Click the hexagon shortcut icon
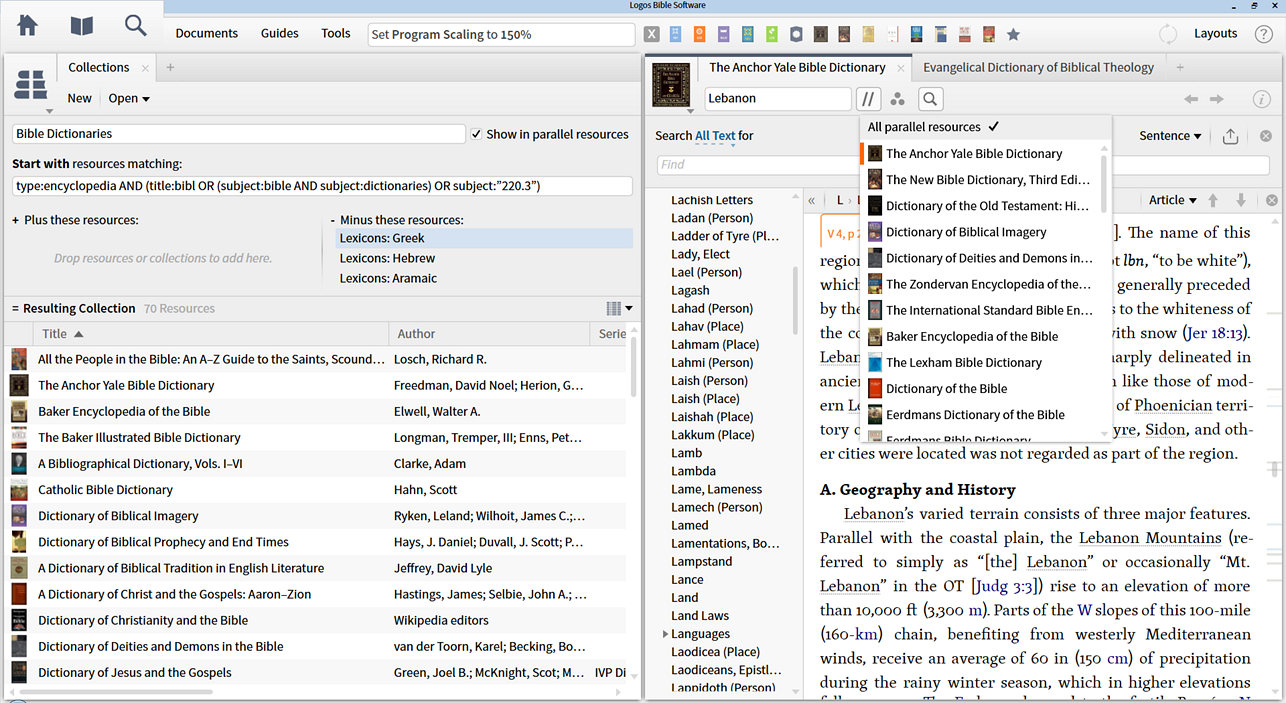 796,34
